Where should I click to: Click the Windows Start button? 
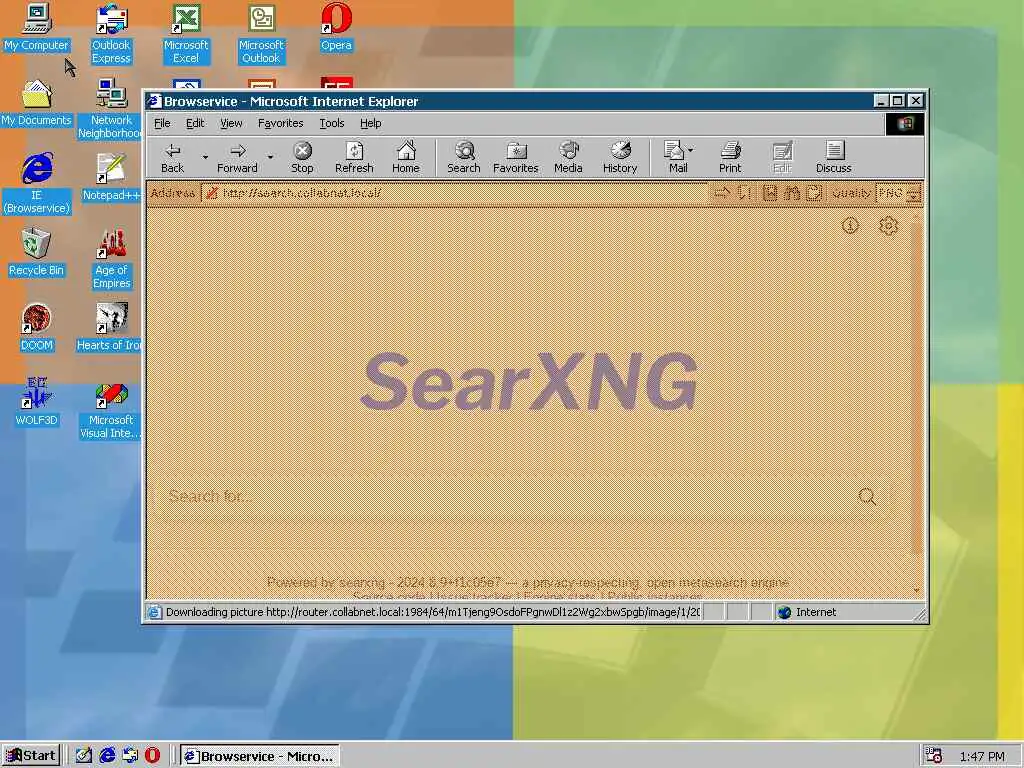point(31,756)
